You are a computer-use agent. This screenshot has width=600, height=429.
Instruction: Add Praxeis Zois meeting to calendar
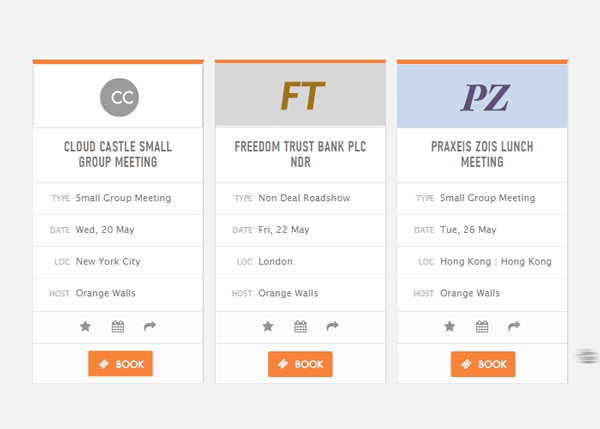tap(482, 326)
